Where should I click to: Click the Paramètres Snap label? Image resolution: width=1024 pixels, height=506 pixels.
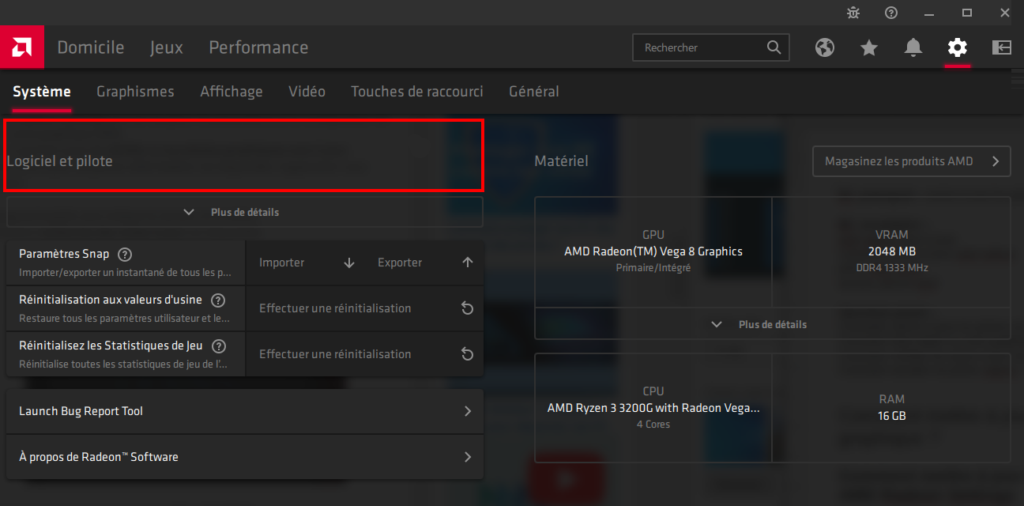point(64,253)
